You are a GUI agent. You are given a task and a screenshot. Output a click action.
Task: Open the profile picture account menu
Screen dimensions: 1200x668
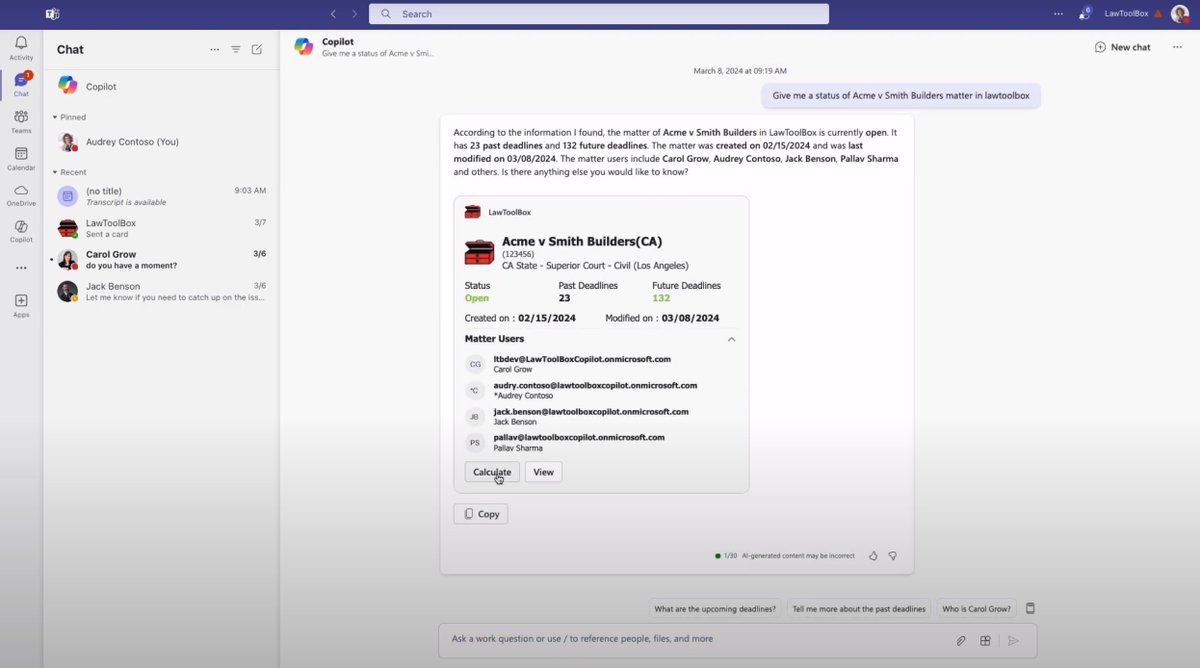(x=1180, y=14)
